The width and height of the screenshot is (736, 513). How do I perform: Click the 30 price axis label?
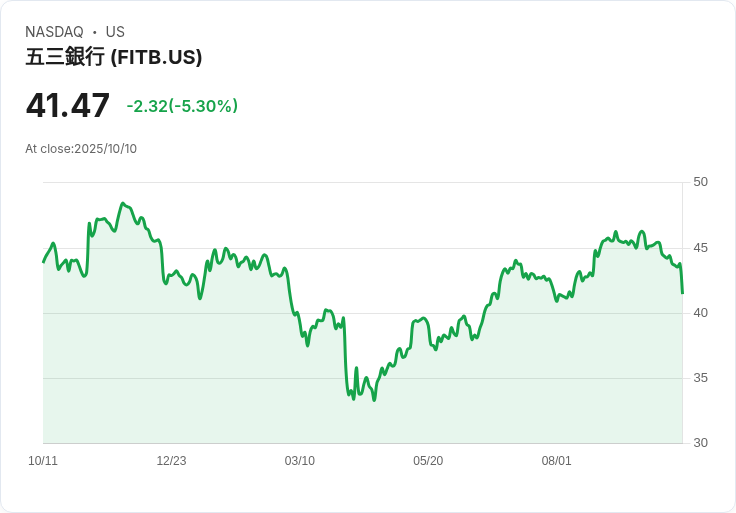700,443
